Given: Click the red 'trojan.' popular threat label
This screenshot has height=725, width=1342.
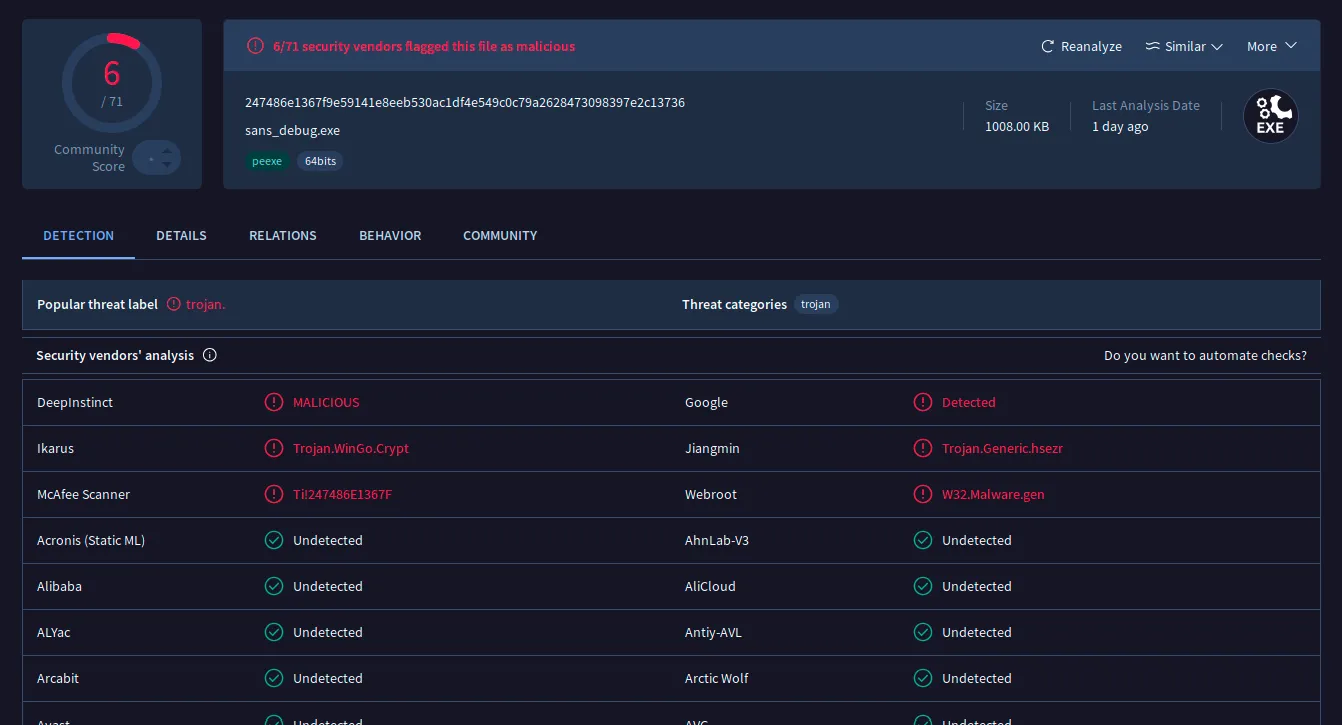Looking at the screenshot, I should [206, 304].
